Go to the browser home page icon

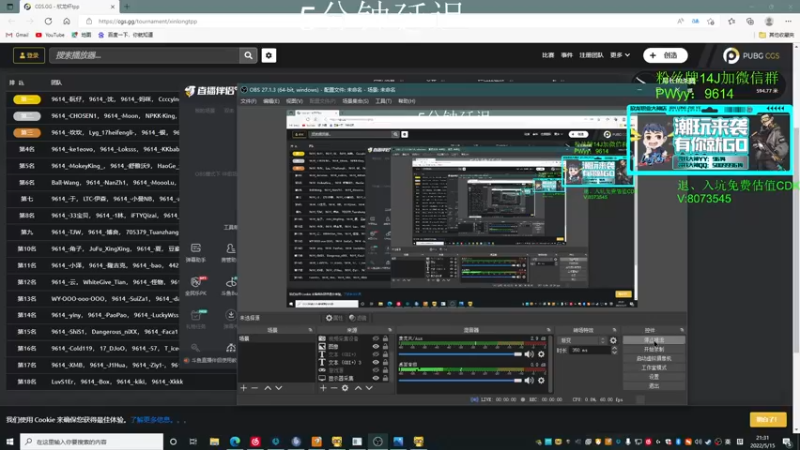66,21
